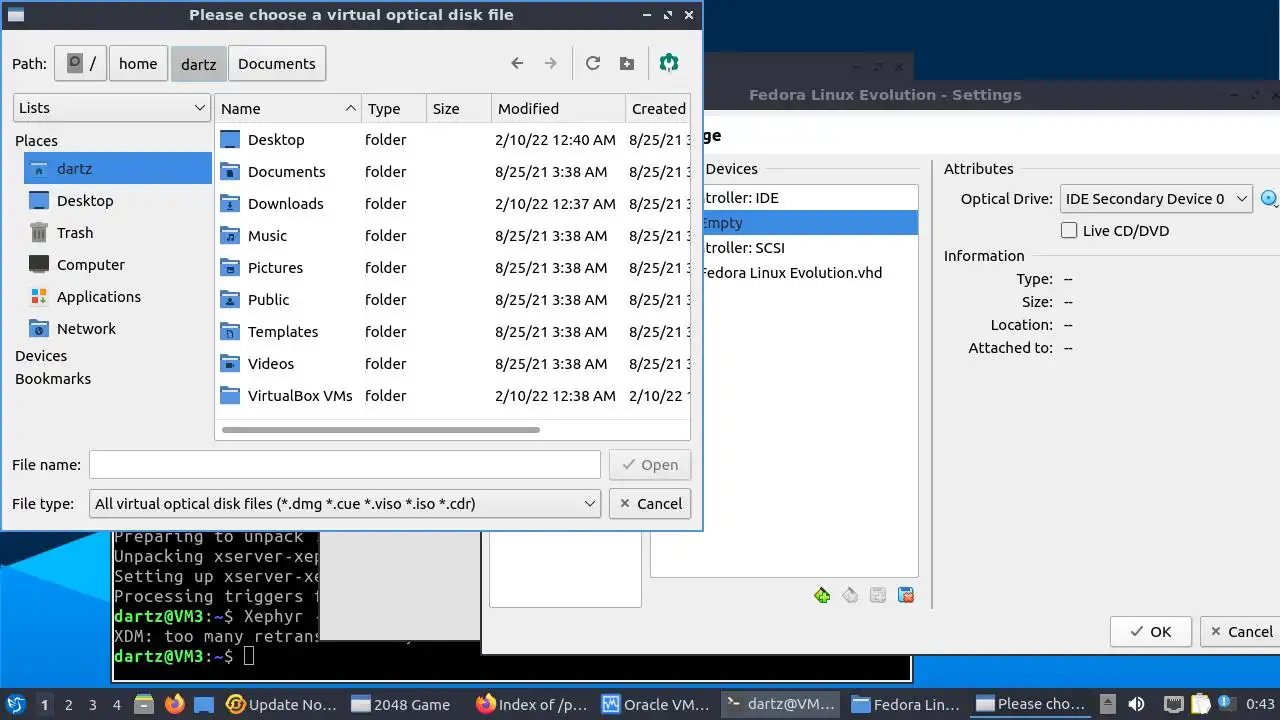Open Applications in Places sidebar
Screen dimensions: 1280x720
click(118, 296)
